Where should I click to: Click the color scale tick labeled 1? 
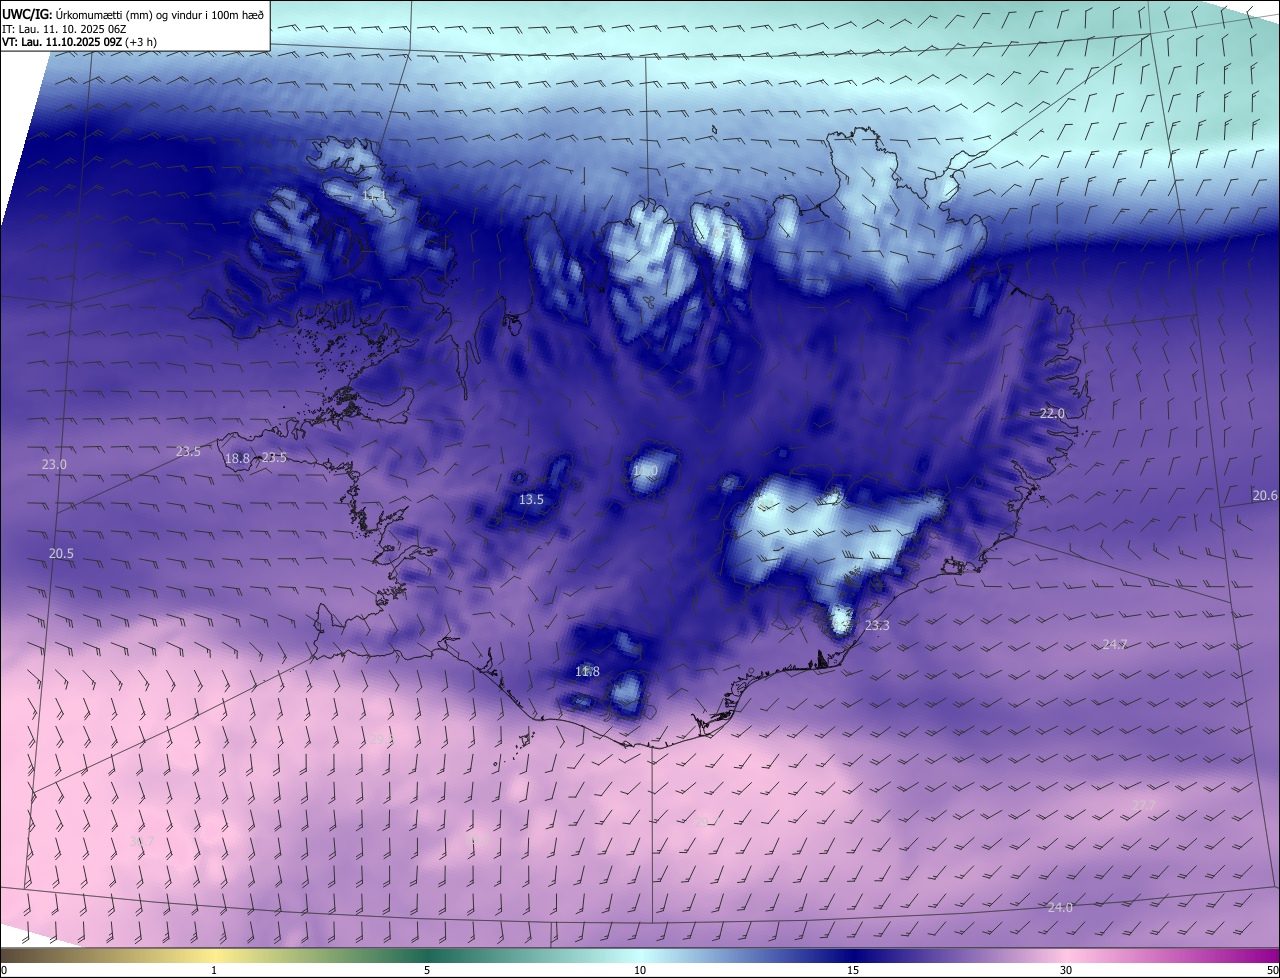[x=214, y=970]
